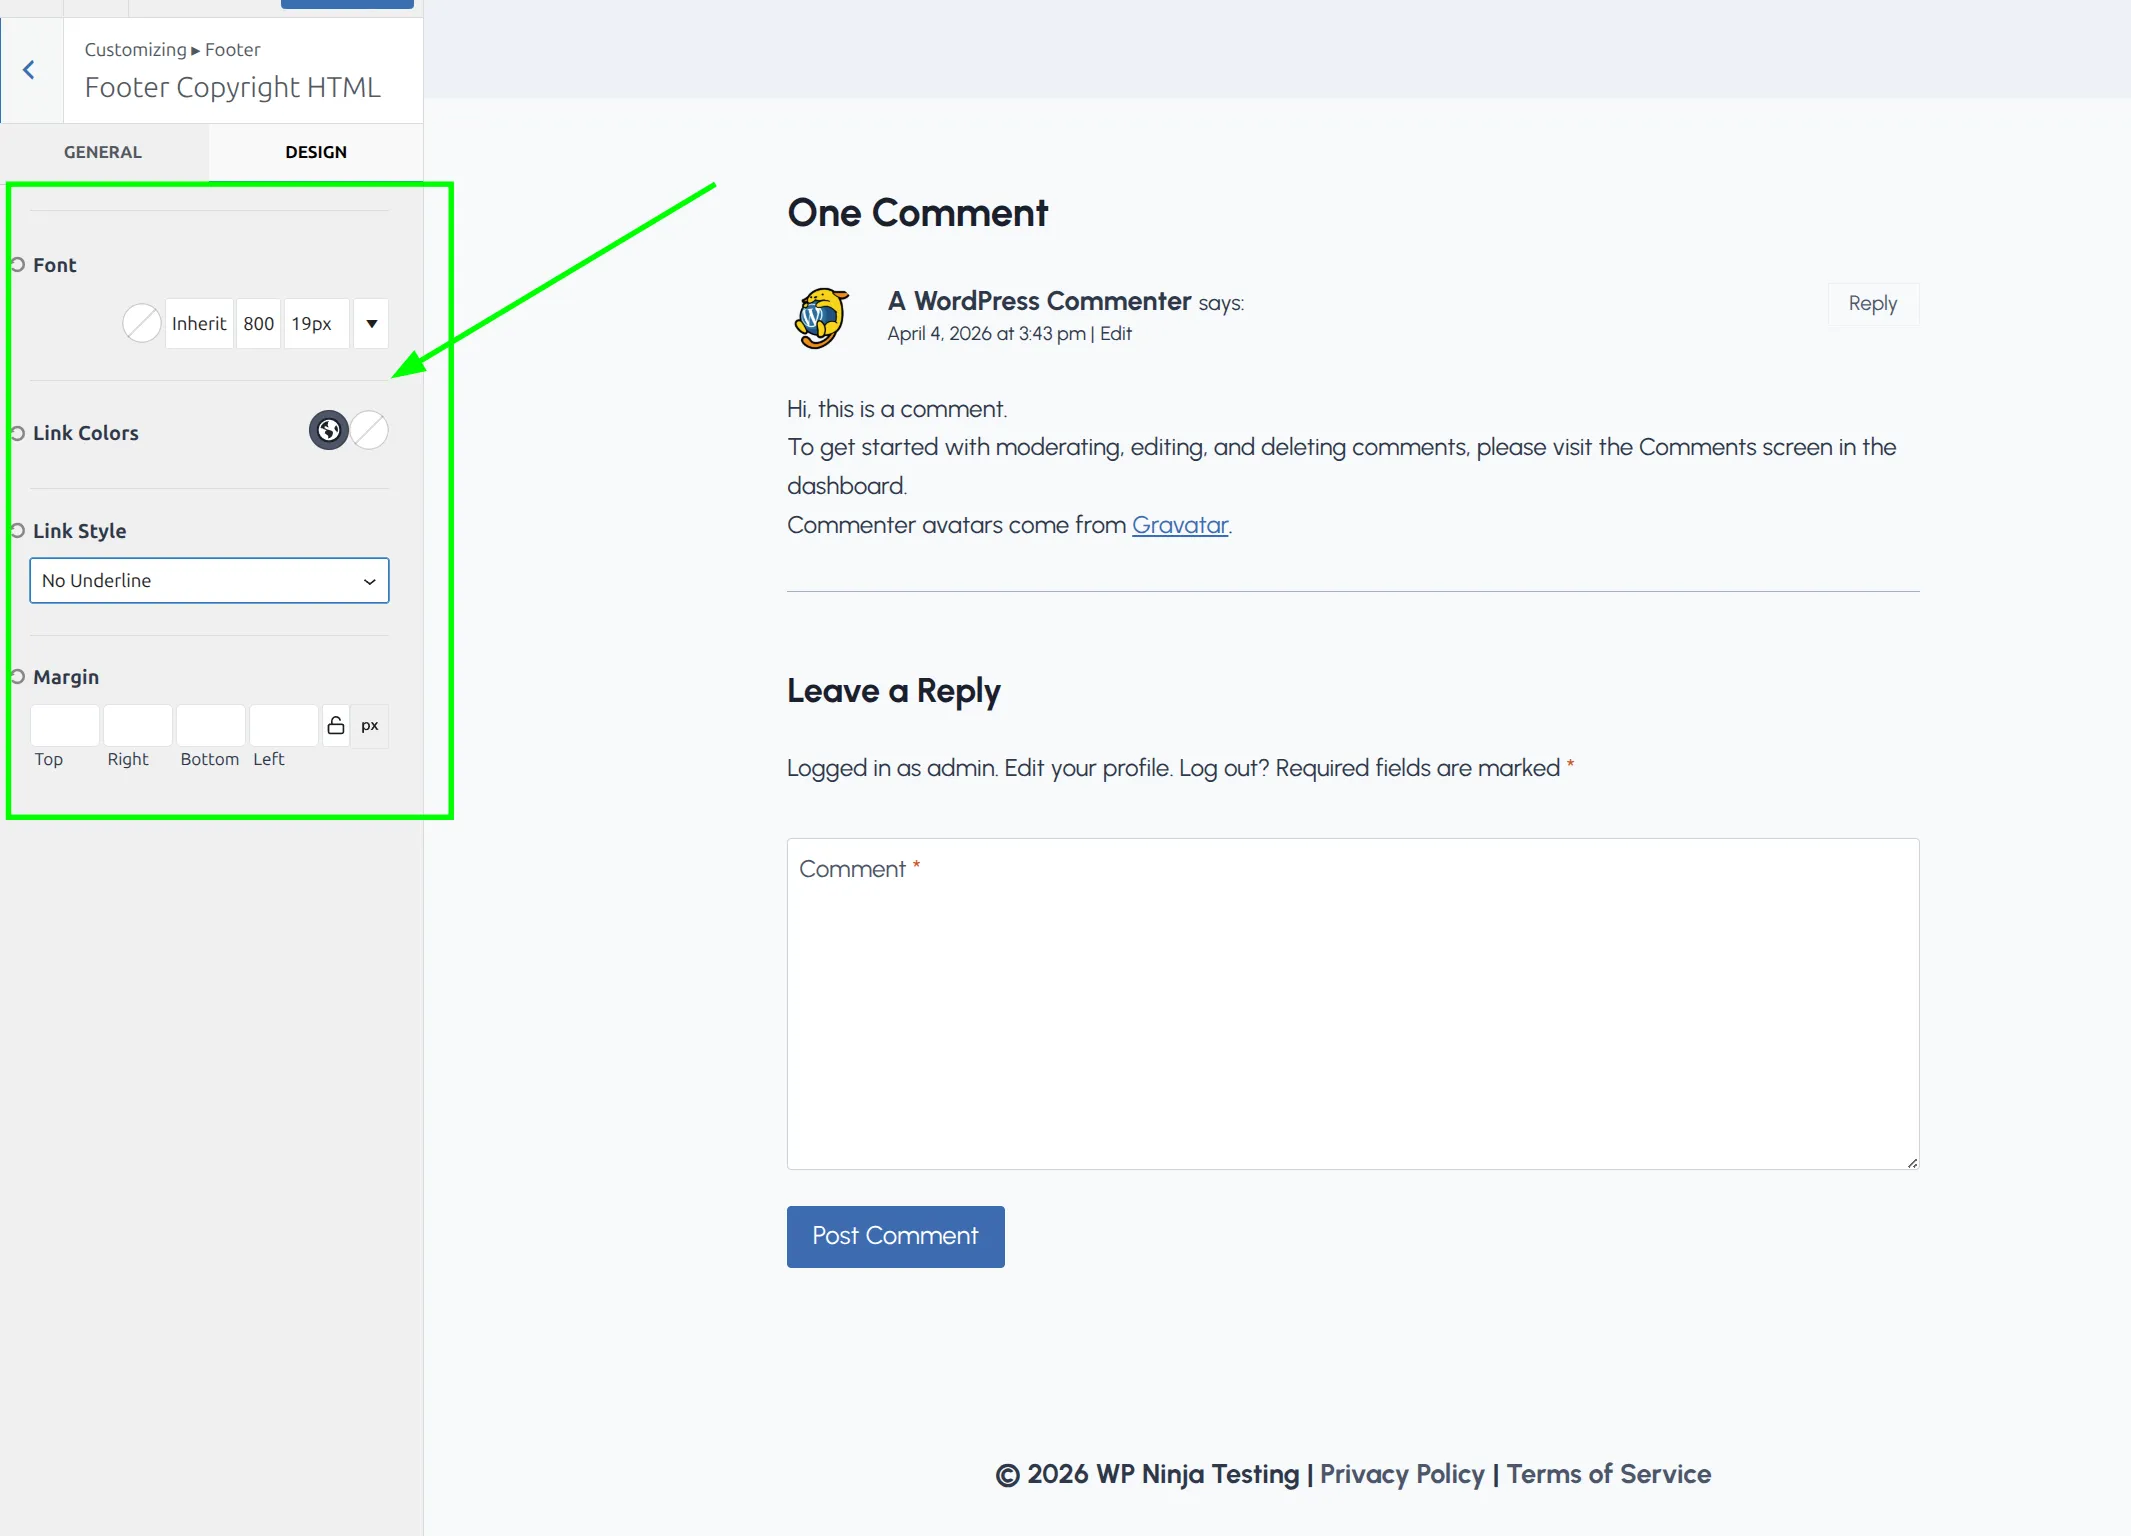Click the reset icon next to Font
The height and width of the screenshot is (1536, 2131).
pos(16,264)
